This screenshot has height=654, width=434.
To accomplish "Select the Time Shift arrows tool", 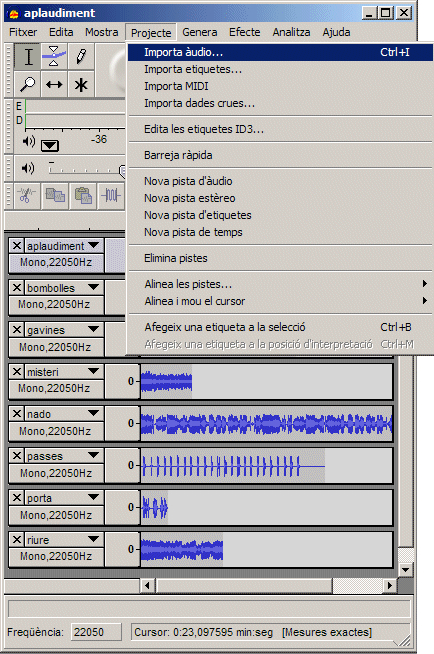I will click(54, 84).
